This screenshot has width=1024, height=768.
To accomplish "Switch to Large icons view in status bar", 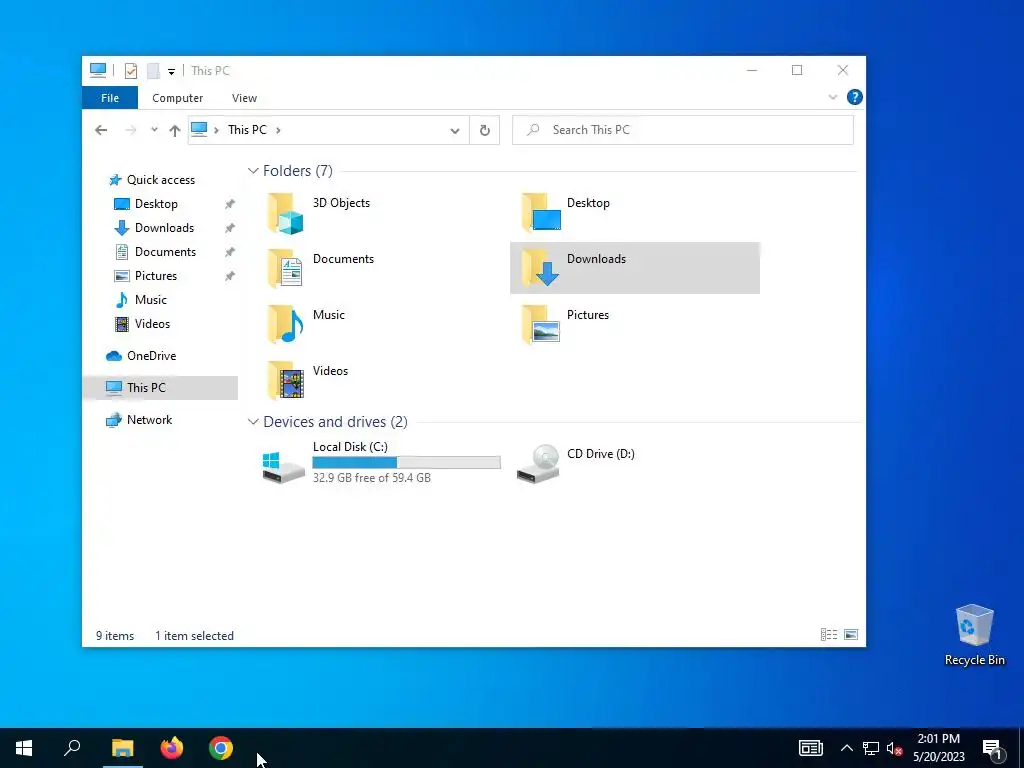I will 851,635.
